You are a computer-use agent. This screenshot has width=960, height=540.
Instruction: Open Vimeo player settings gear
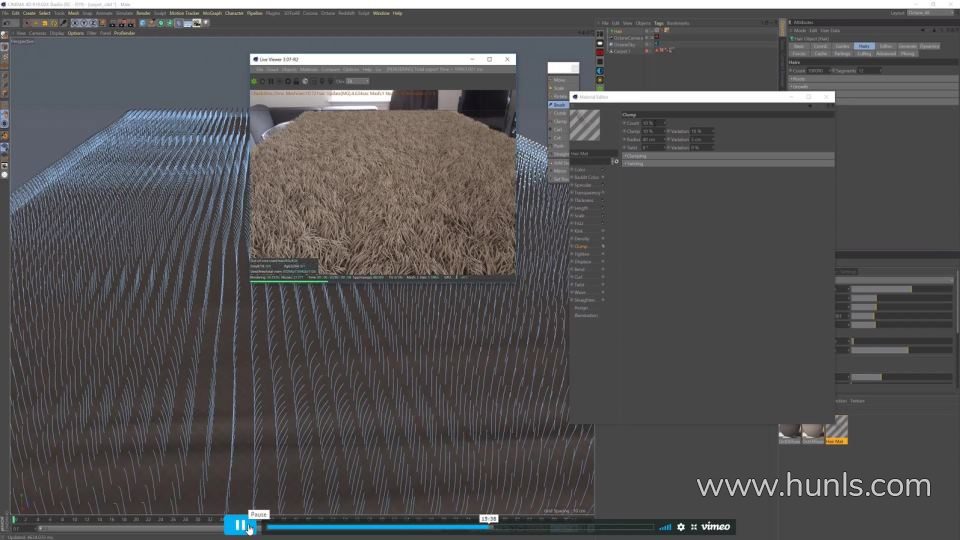681,527
